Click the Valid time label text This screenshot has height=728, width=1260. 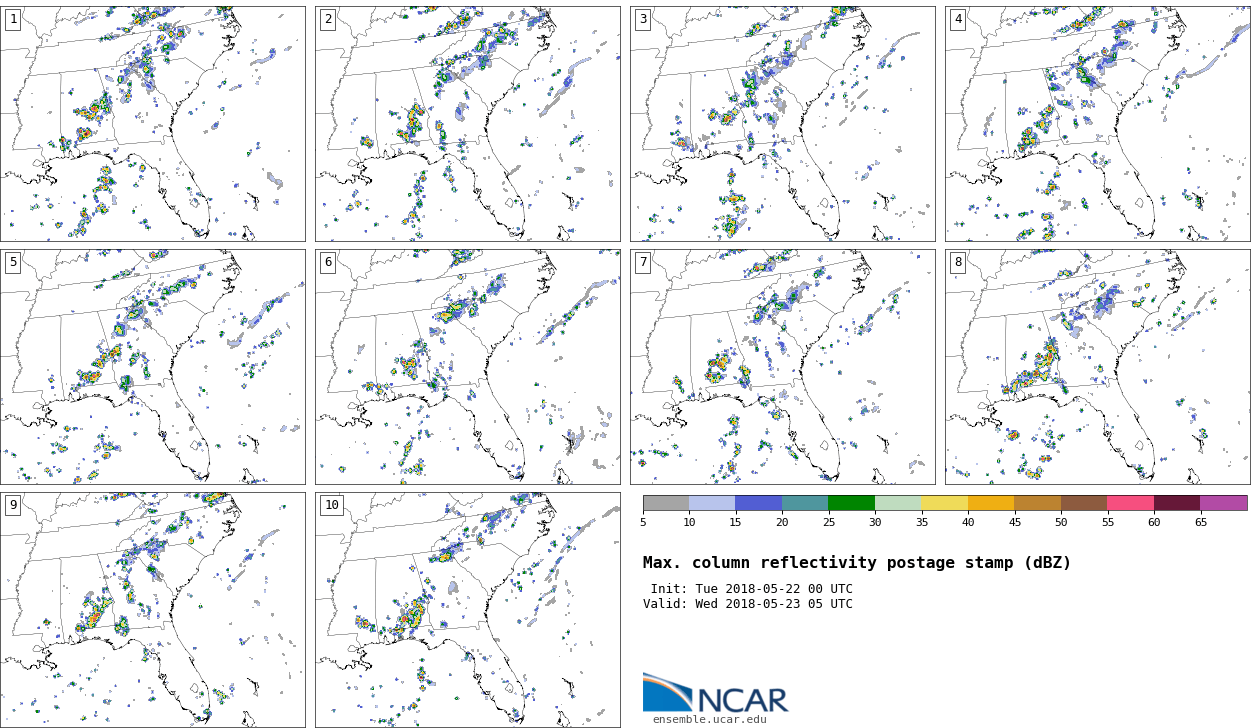(748, 604)
